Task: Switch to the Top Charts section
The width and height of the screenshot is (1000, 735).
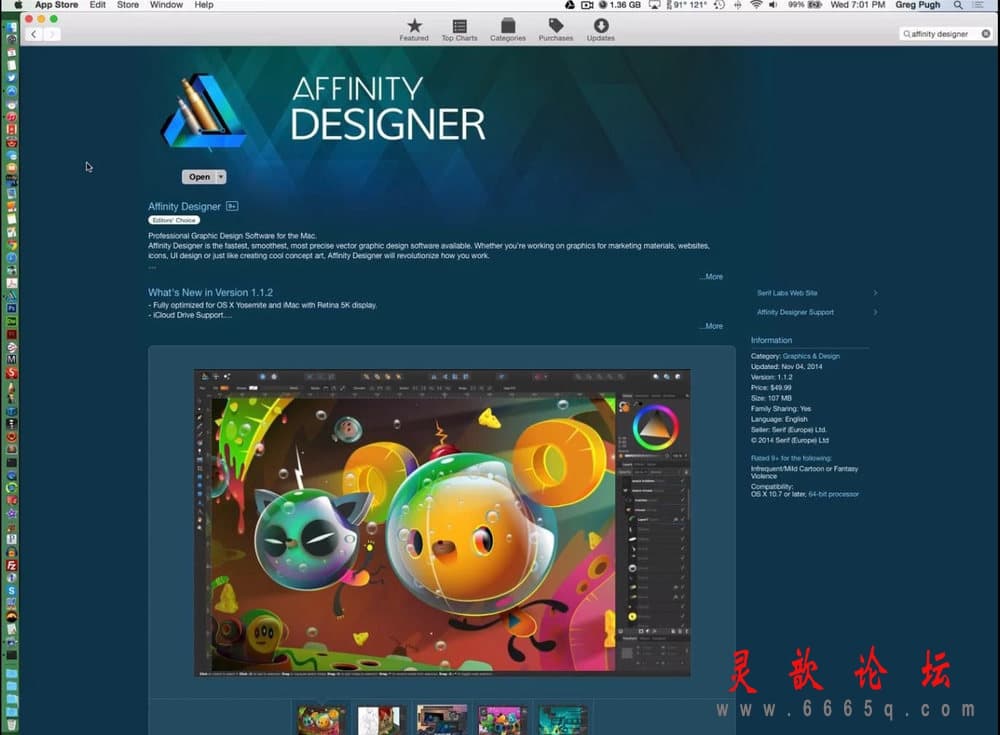Action: [x=459, y=30]
